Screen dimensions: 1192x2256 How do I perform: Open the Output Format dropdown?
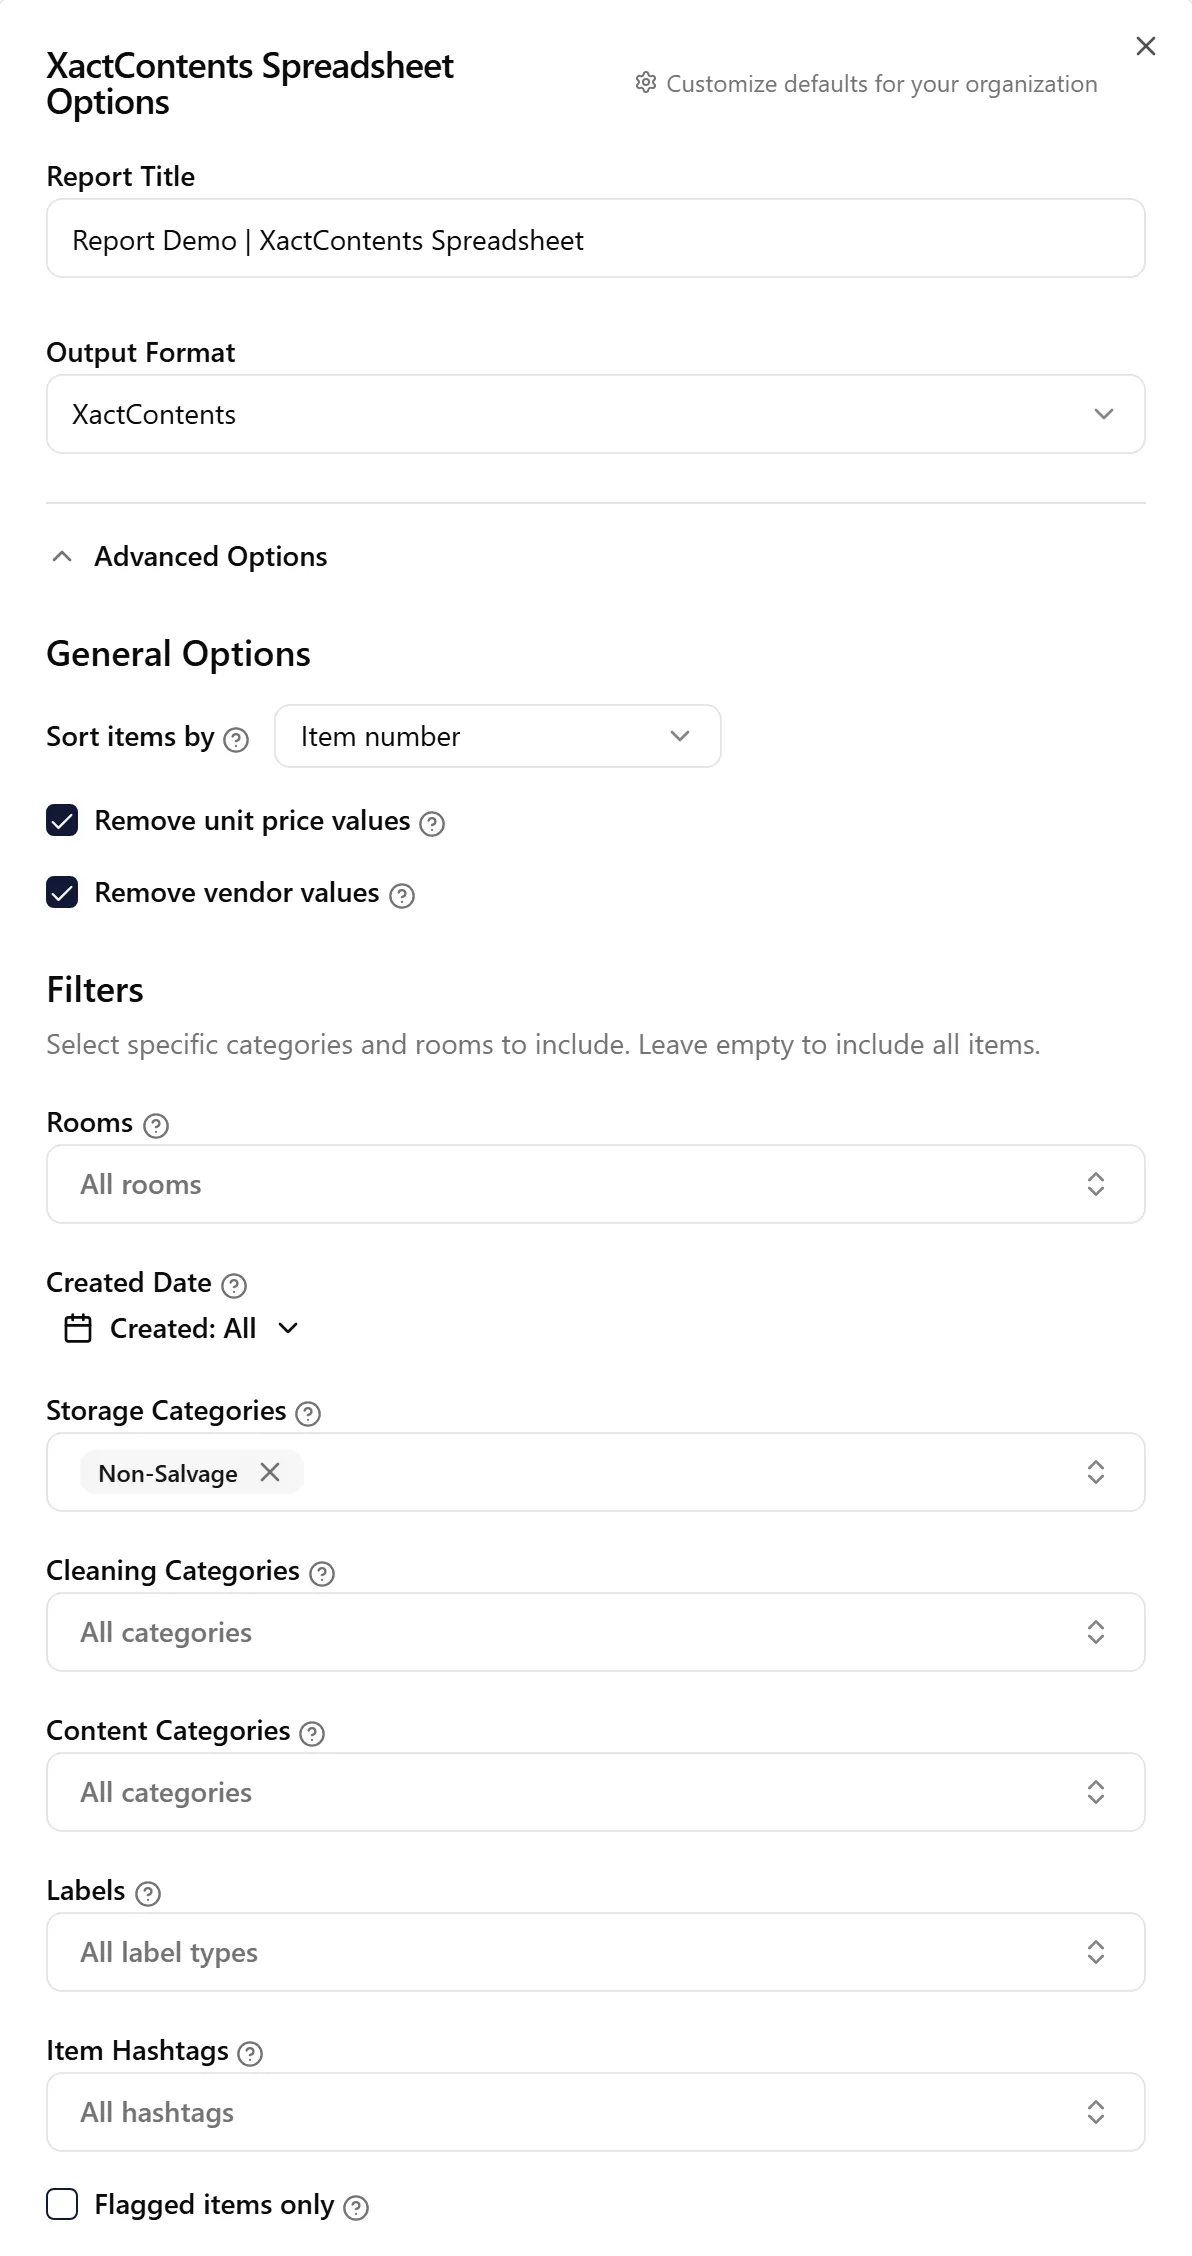596,414
